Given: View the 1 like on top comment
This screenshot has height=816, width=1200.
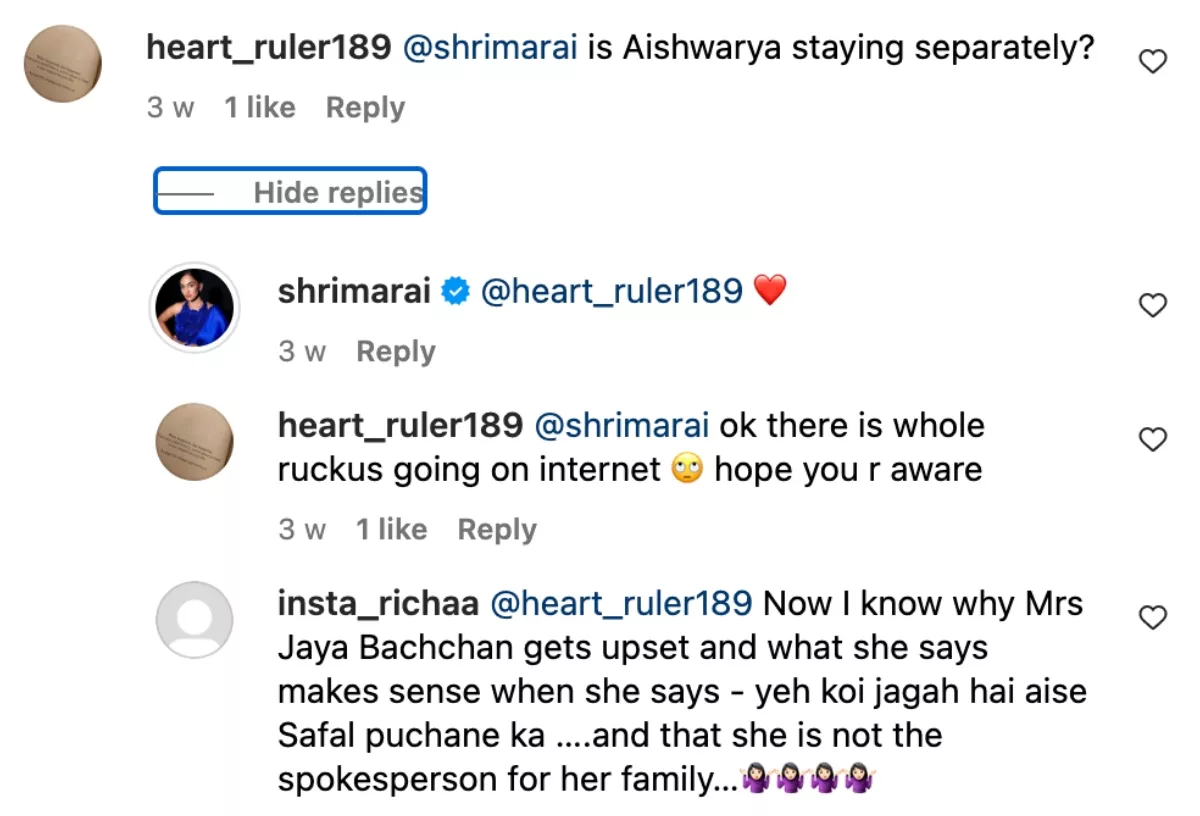Looking at the screenshot, I should pos(260,108).
